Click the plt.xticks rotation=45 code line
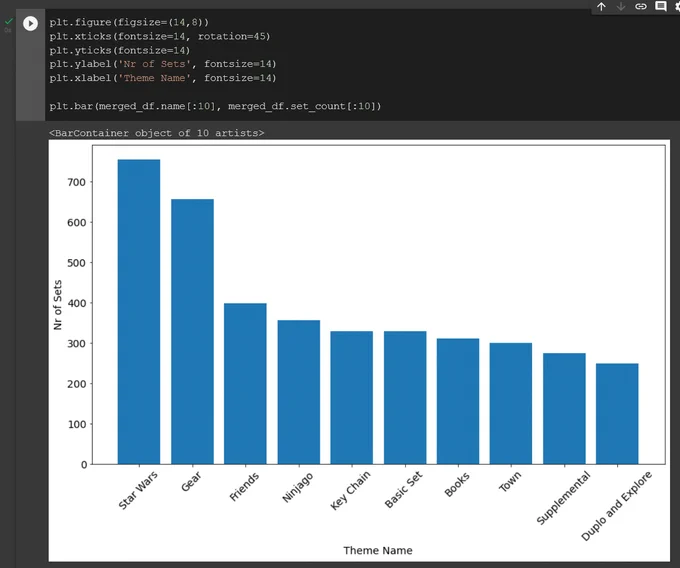 [x=160, y=36]
